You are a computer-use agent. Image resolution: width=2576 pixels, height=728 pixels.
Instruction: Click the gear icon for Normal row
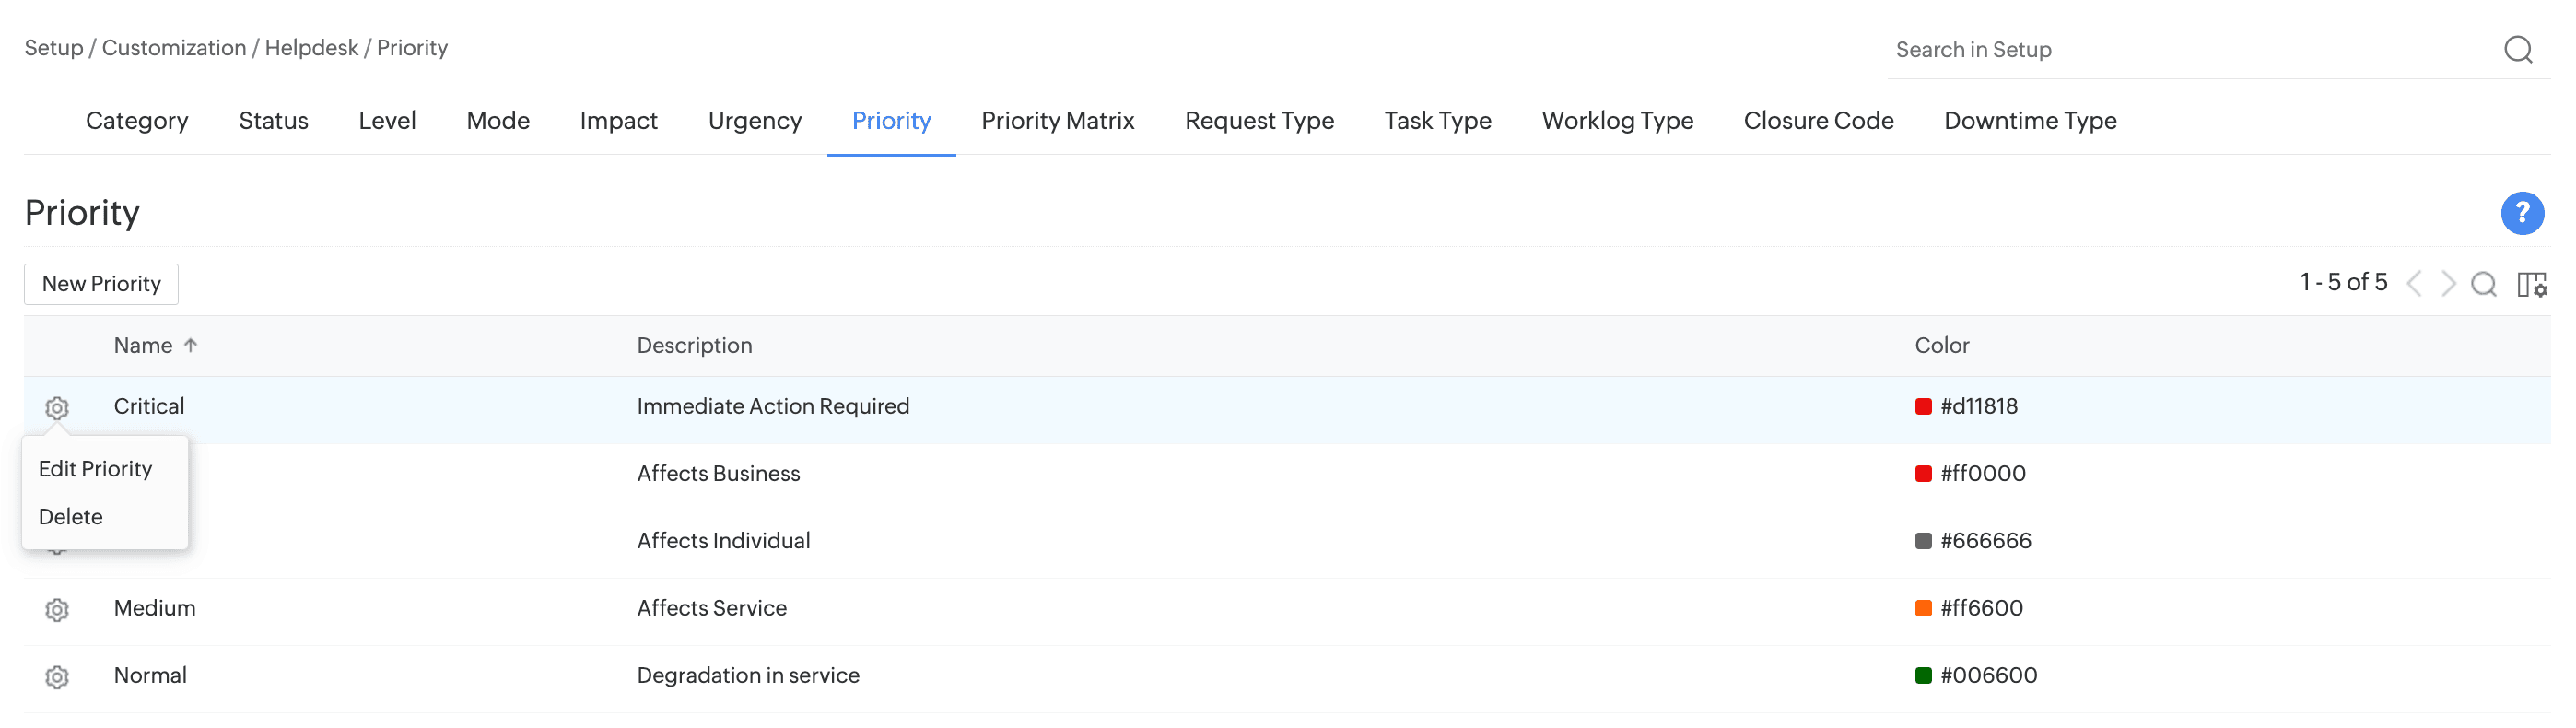pos(57,677)
